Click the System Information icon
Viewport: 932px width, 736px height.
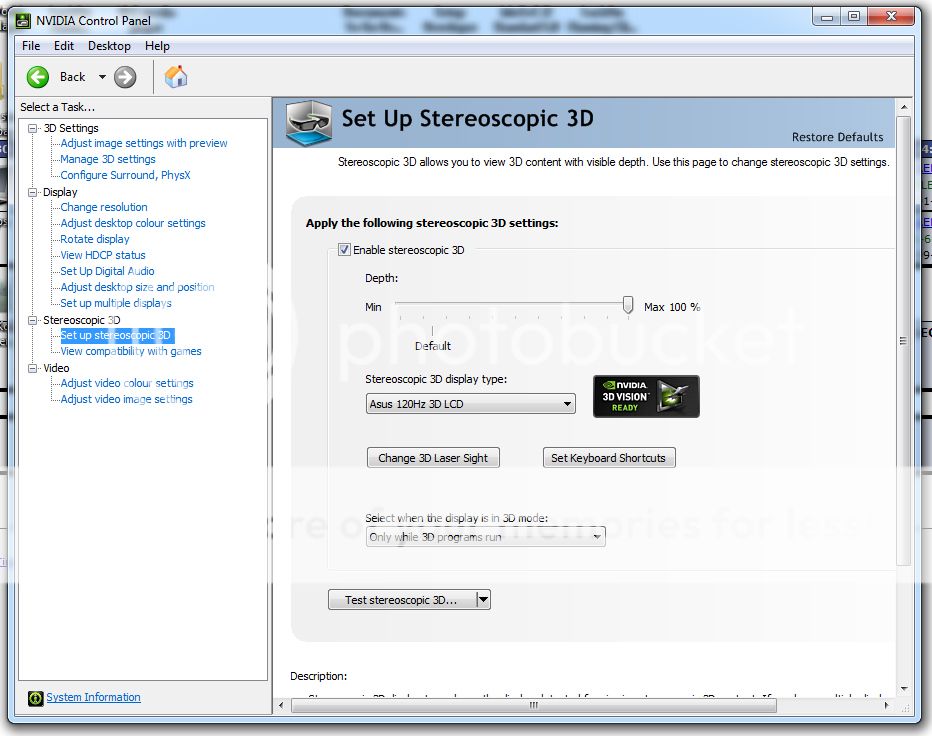35,698
